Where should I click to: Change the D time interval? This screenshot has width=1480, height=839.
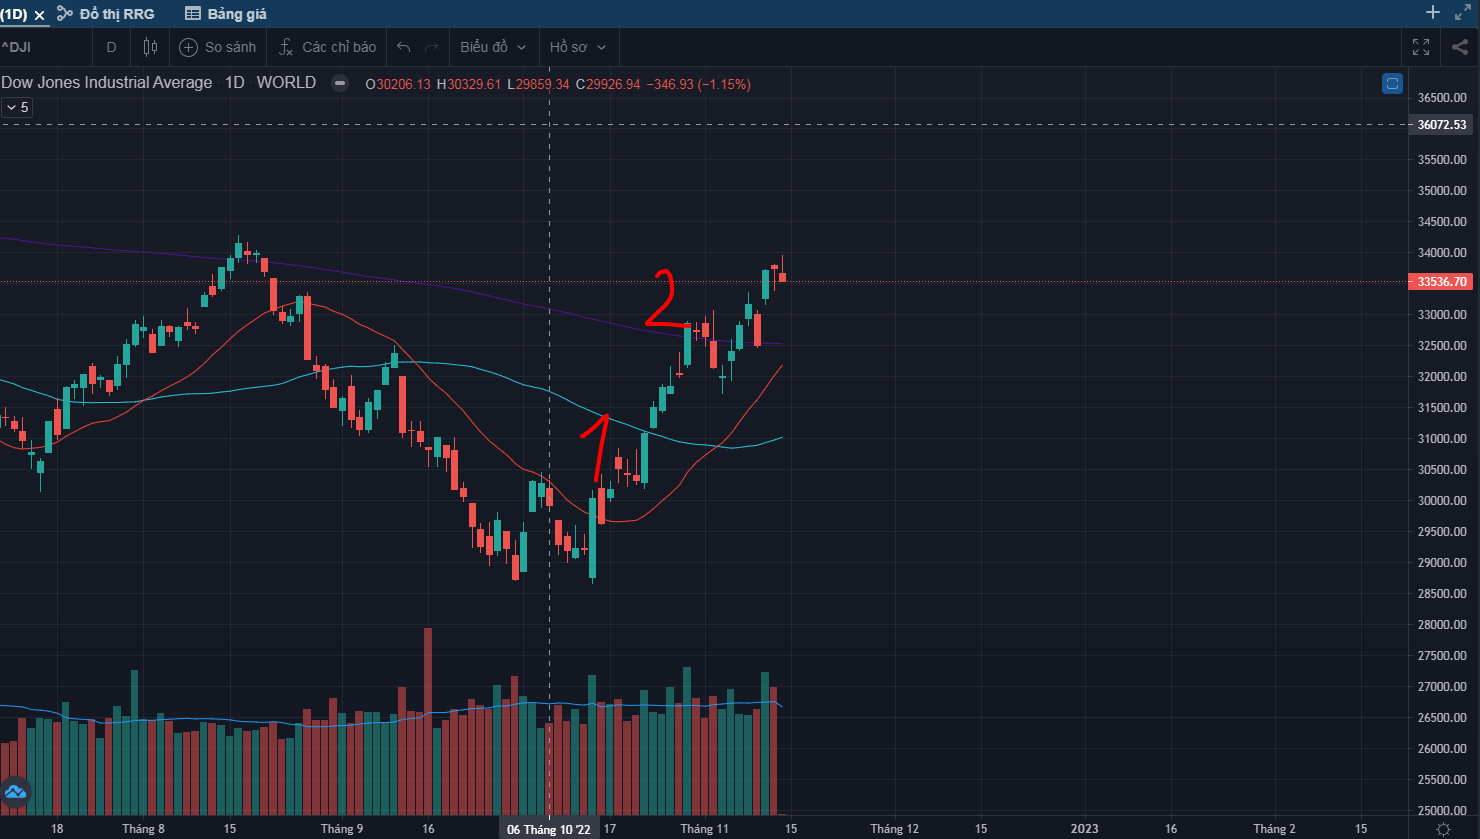111,47
